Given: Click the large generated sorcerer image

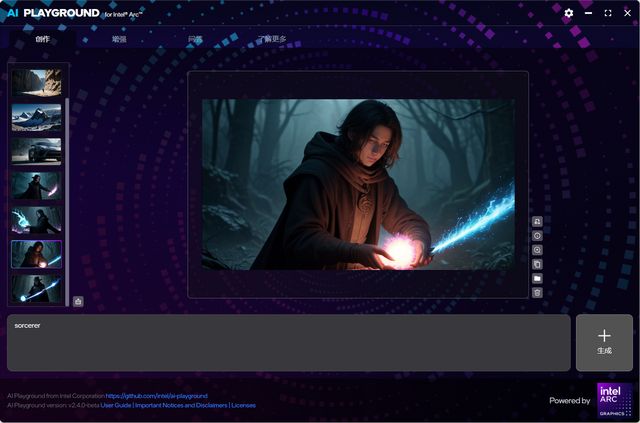Looking at the screenshot, I should [x=358, y=185].
